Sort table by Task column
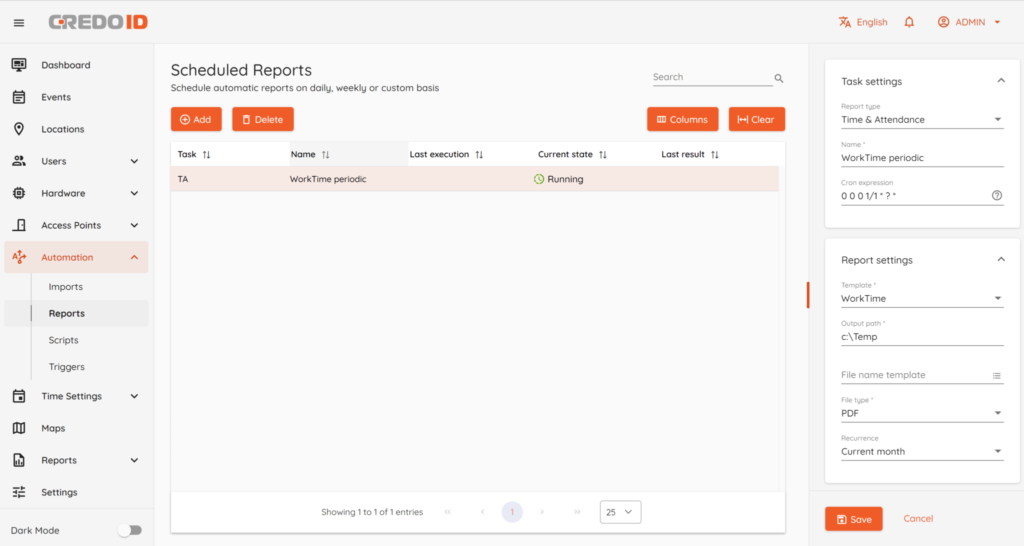The height and width of the screenshot is (546, 1024). 207,155
